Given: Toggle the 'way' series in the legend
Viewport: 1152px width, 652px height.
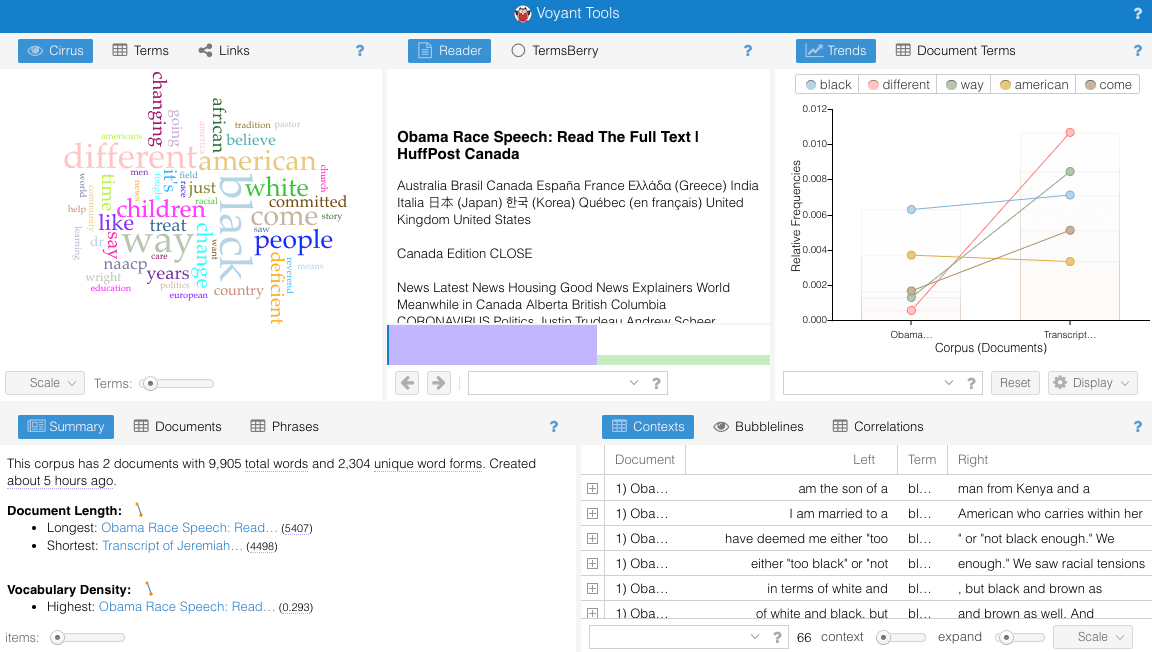Looking at the screenshot, I should (965, 85).
